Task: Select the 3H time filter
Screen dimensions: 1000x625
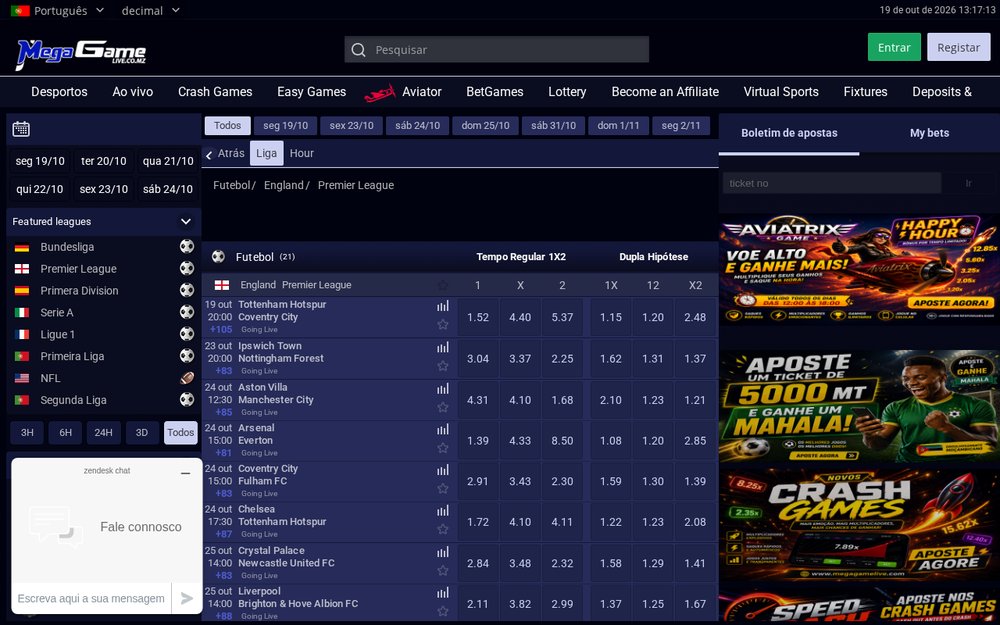Action: (27, 432)
